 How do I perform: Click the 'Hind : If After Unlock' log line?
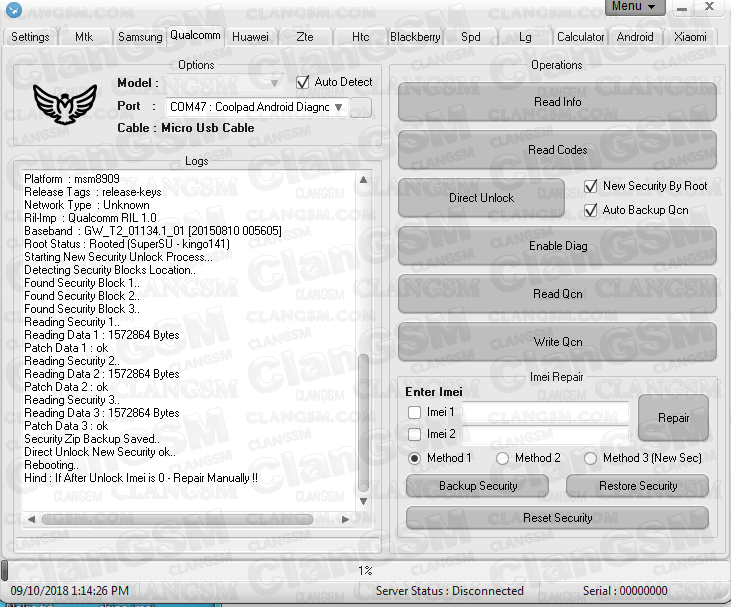tap(141, 478)
